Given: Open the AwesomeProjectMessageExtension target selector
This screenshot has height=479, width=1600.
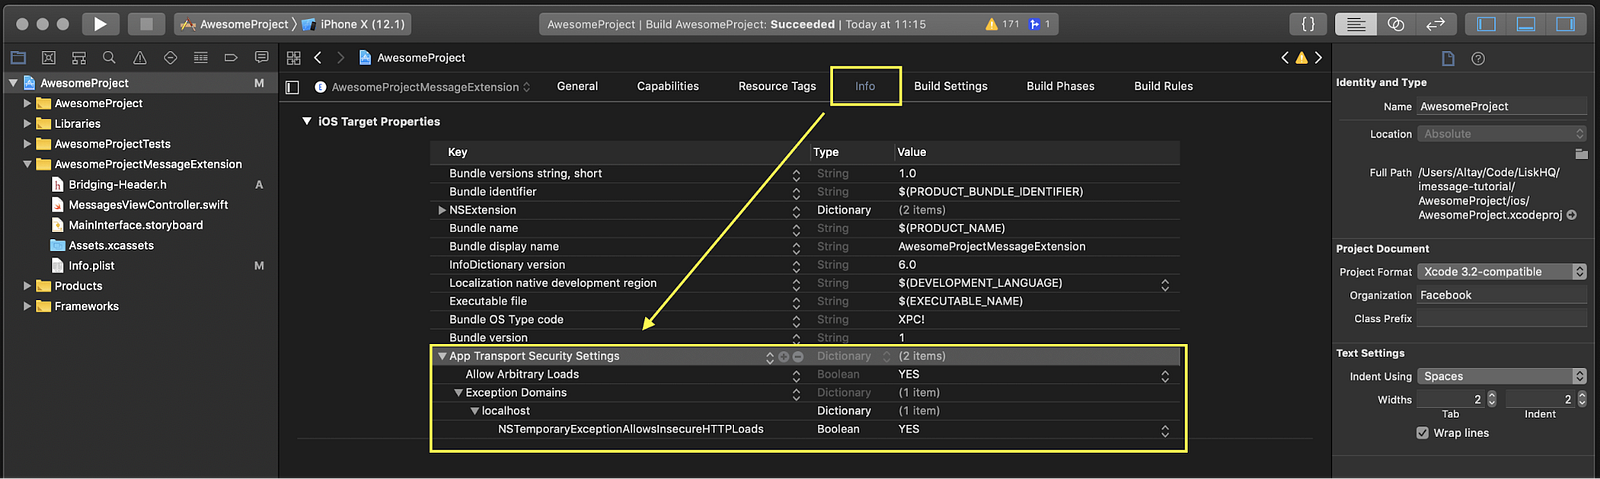Looking at the screenshot, I should coord(422,87).
